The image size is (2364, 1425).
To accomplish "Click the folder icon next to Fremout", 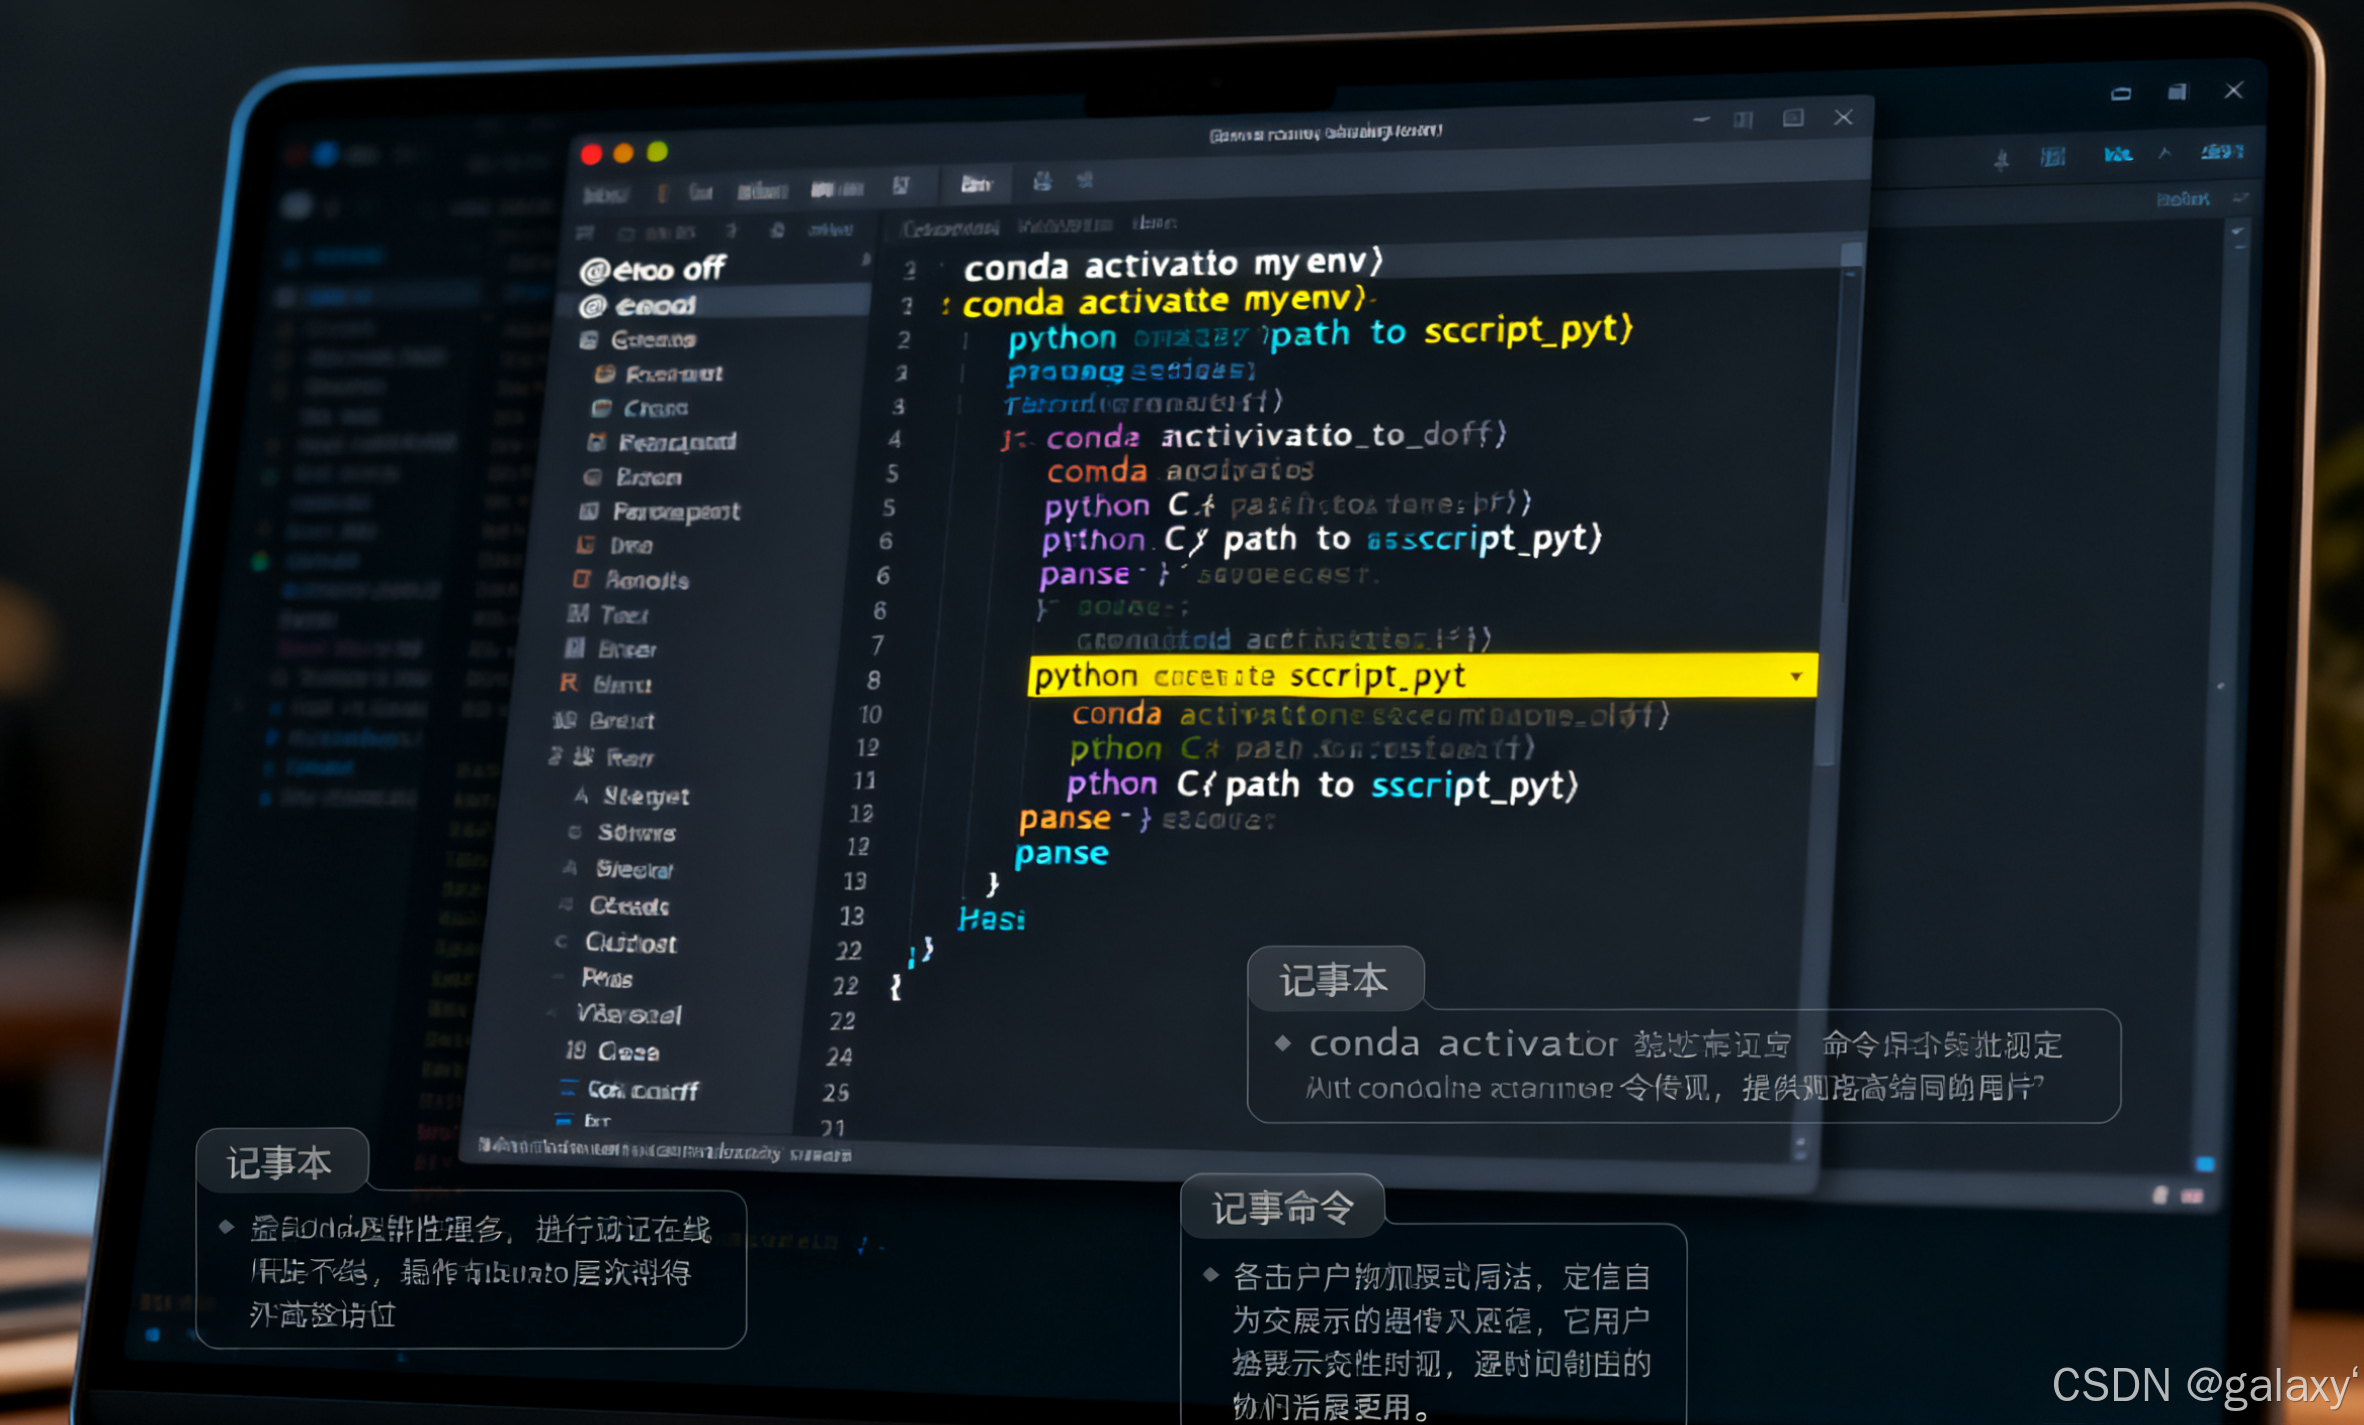I will pyautogui.click(x=604, y=374).
